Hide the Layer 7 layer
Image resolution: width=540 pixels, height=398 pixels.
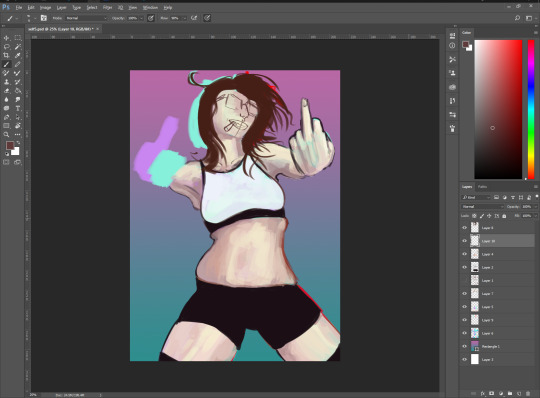(x=464, y=294)
